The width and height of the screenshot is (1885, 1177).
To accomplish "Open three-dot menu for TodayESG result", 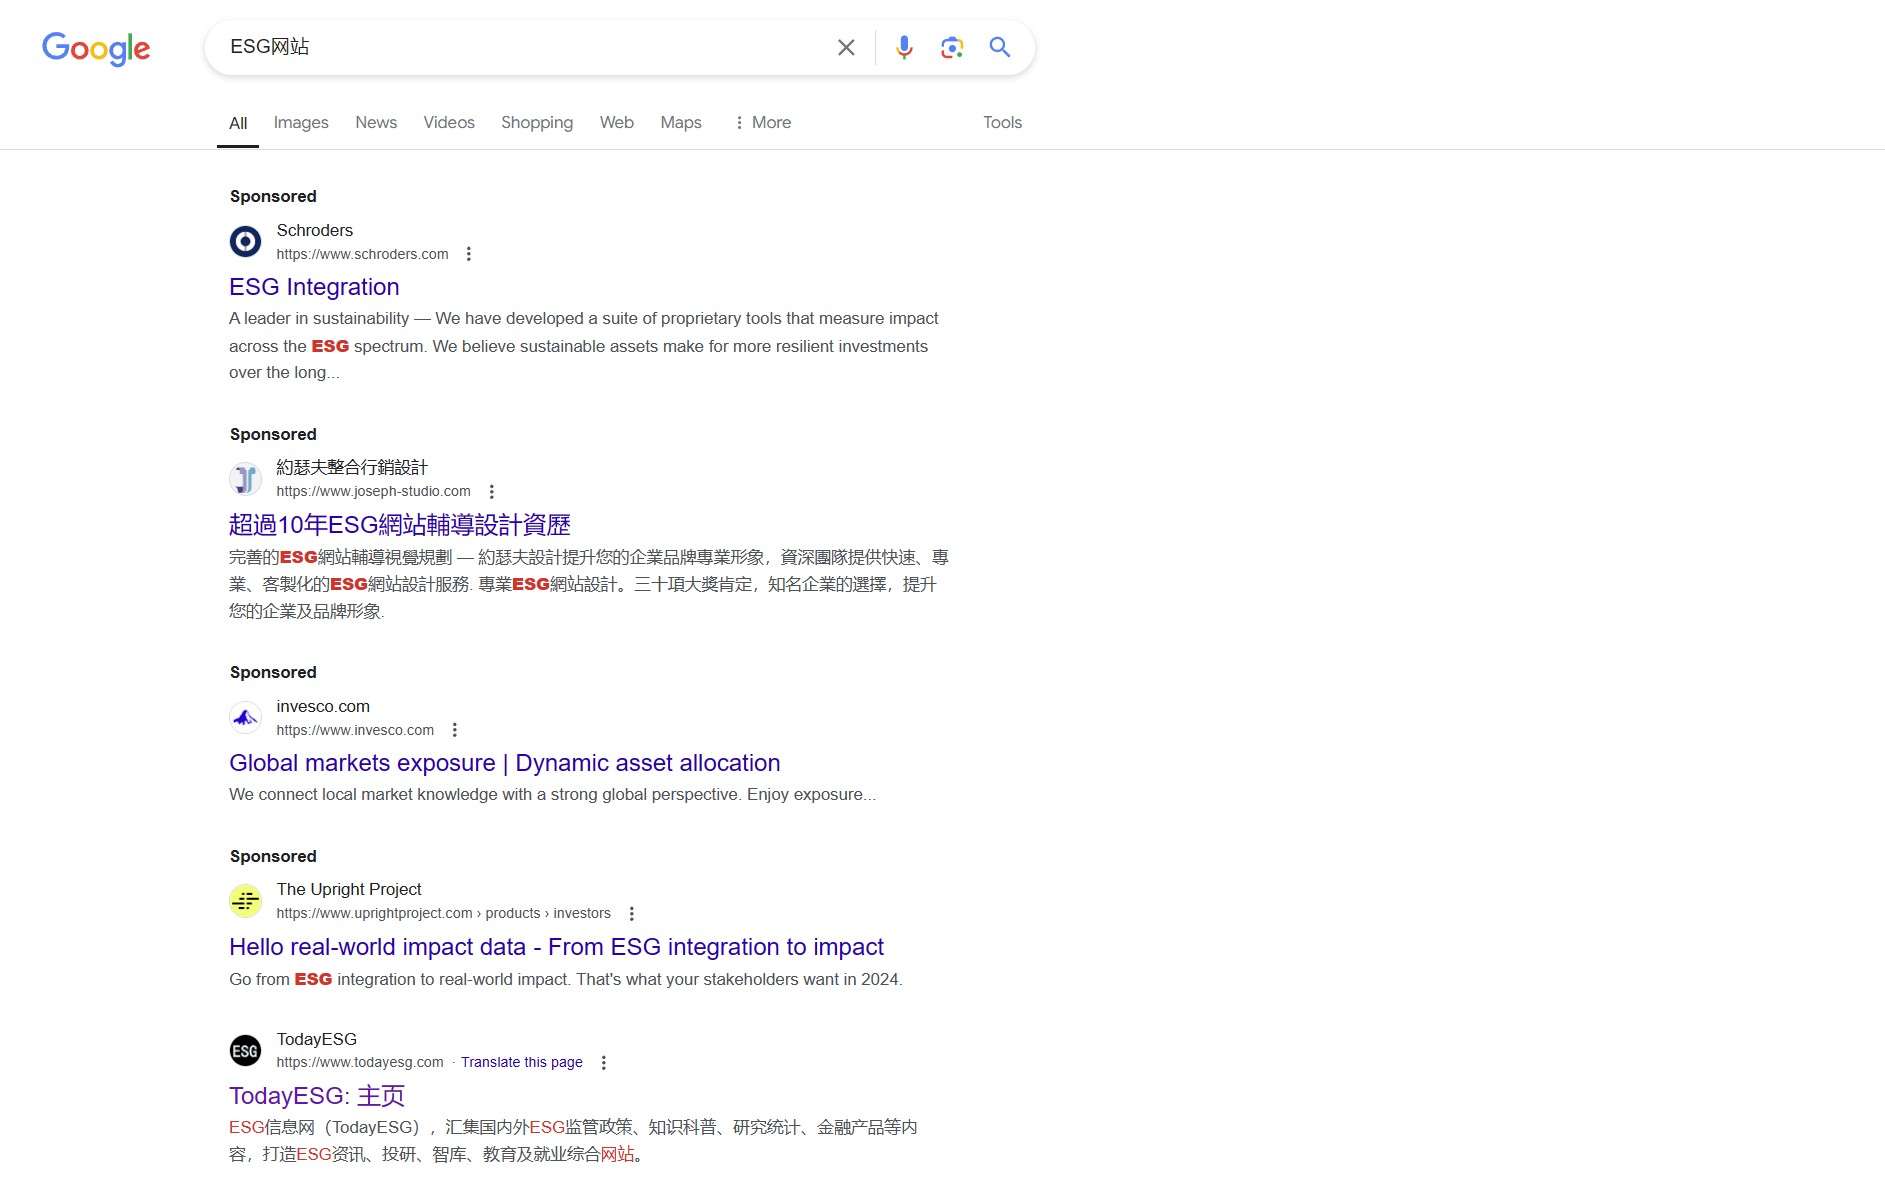I will 603,1062.
